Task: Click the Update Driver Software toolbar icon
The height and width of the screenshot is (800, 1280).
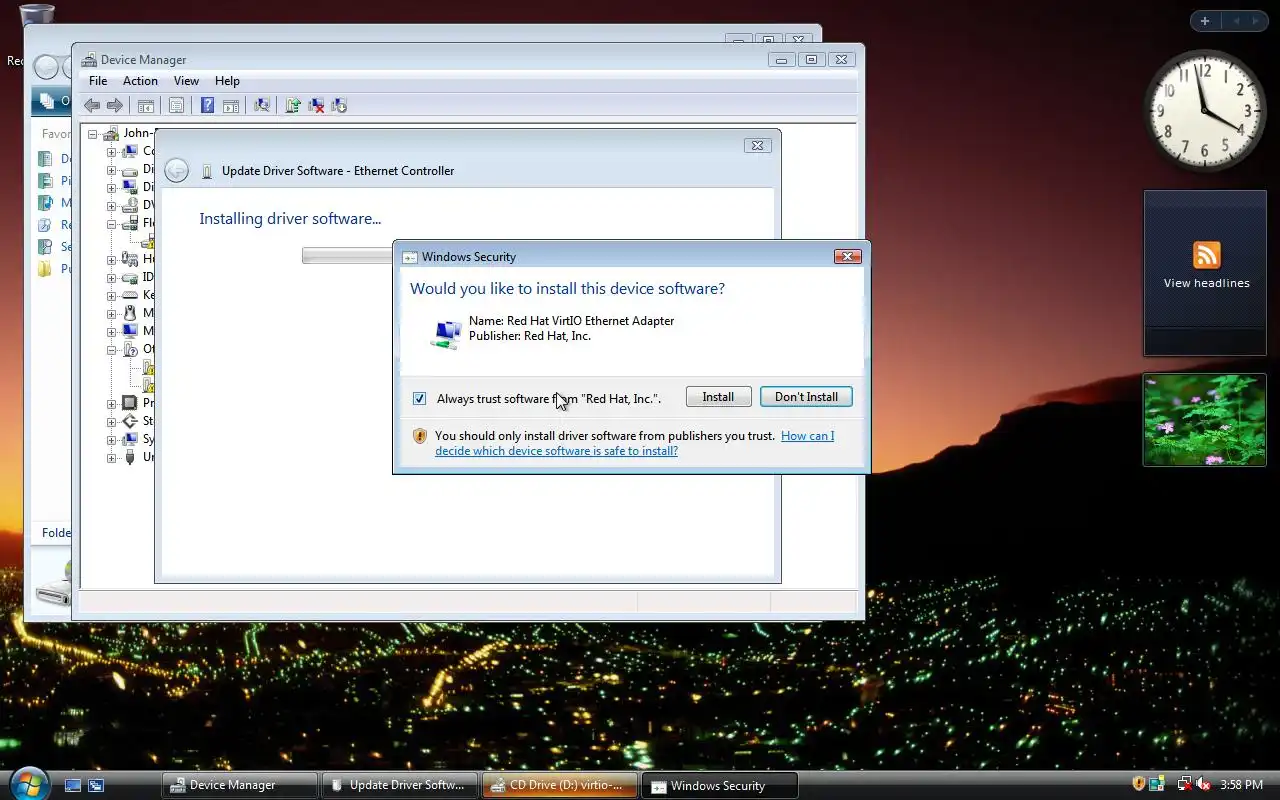Action: pos(293,105)
